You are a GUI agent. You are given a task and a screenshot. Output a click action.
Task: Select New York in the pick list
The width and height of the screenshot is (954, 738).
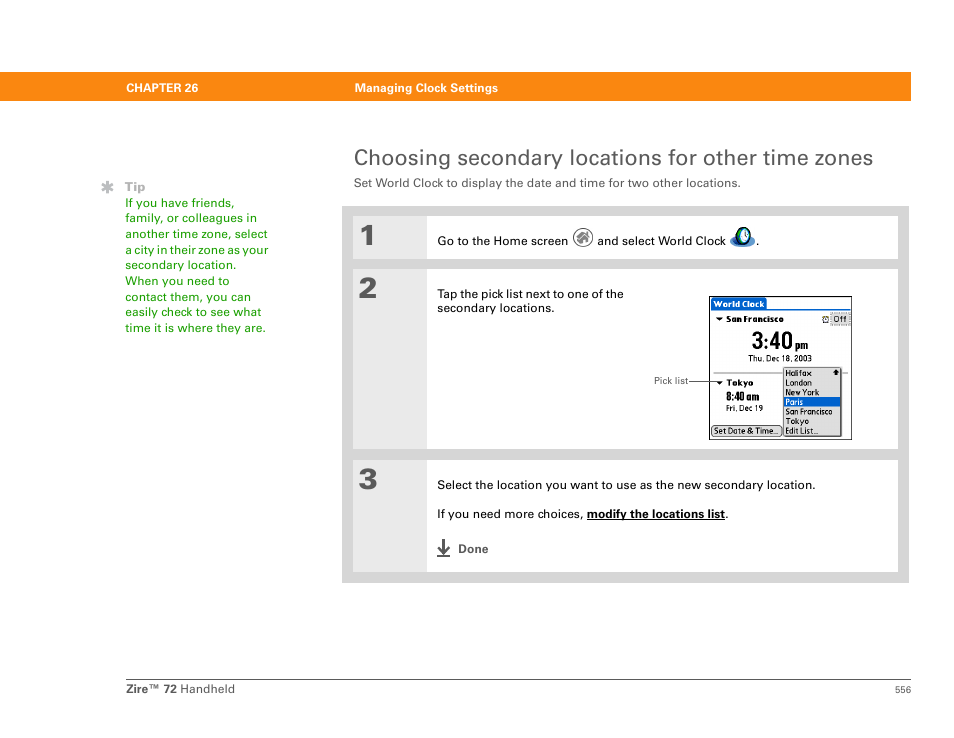[x=802, y=392]
